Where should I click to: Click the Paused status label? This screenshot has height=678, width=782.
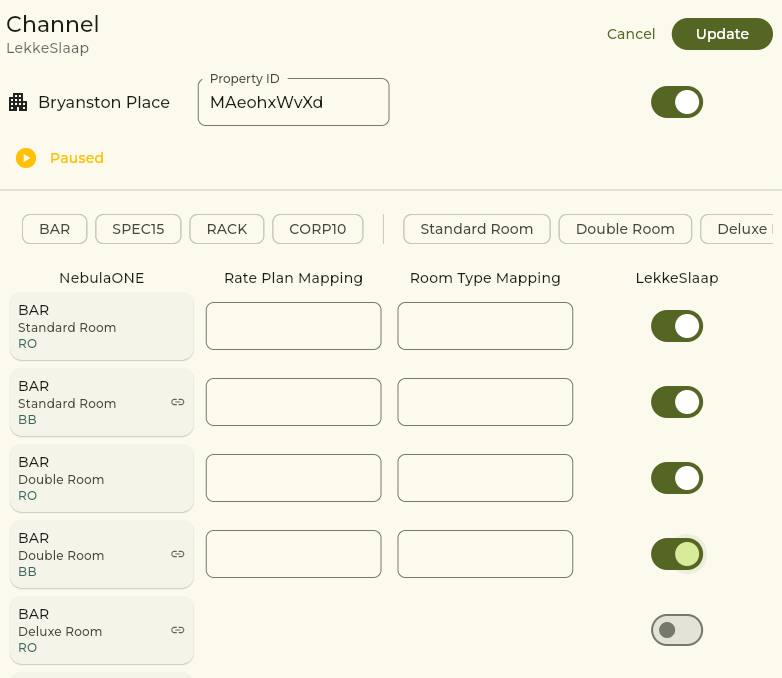pyautogui.click(x=77, y=158)
